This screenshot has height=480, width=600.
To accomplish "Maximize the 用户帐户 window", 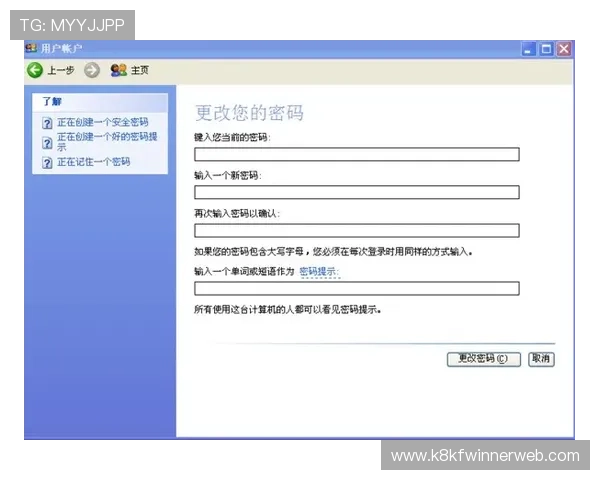I will pos(546,49).
